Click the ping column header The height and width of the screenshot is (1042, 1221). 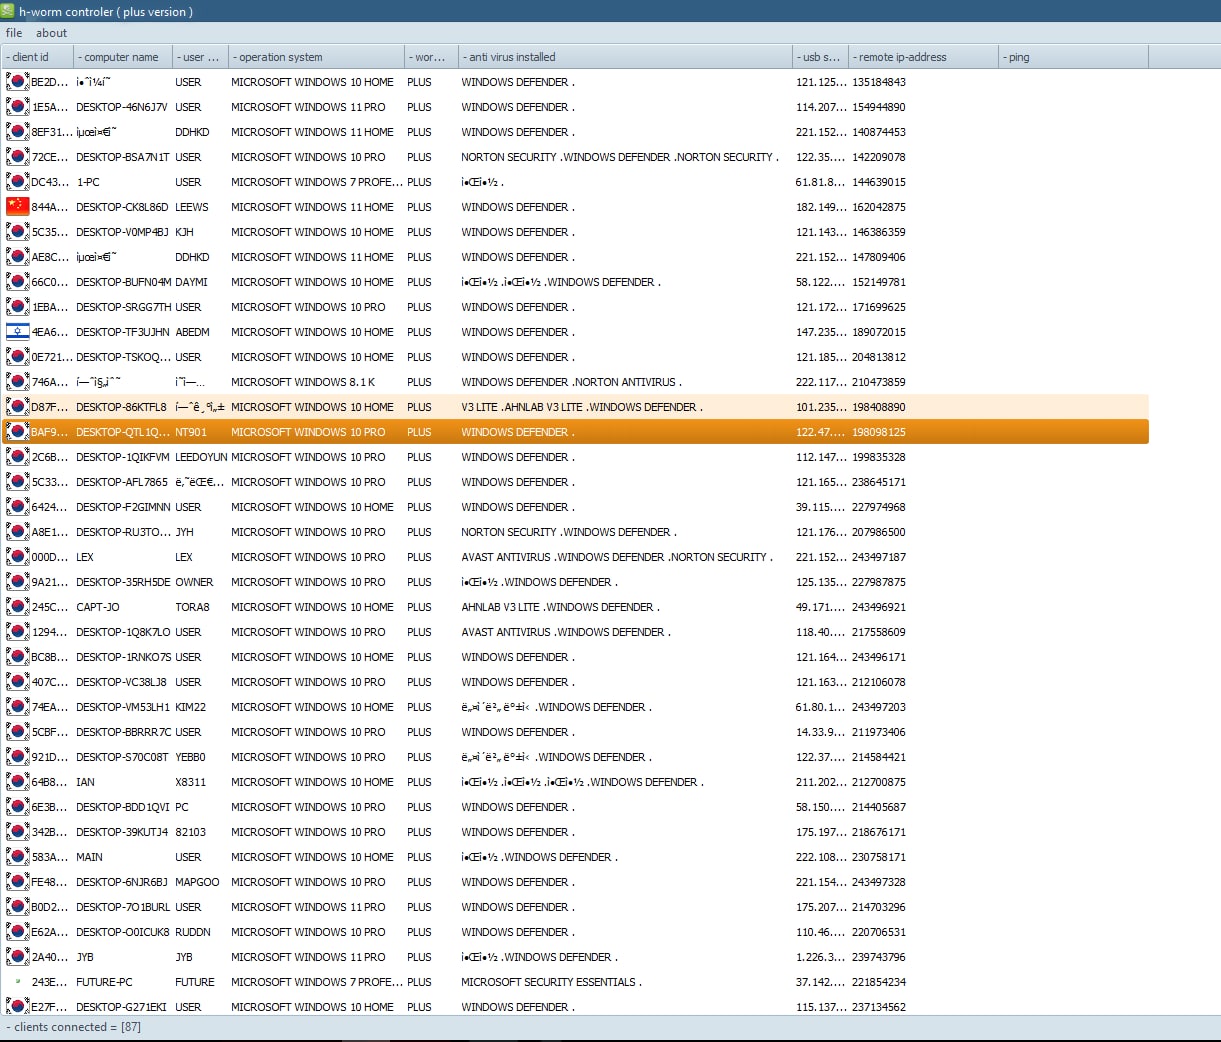(x=1073, y=57)
